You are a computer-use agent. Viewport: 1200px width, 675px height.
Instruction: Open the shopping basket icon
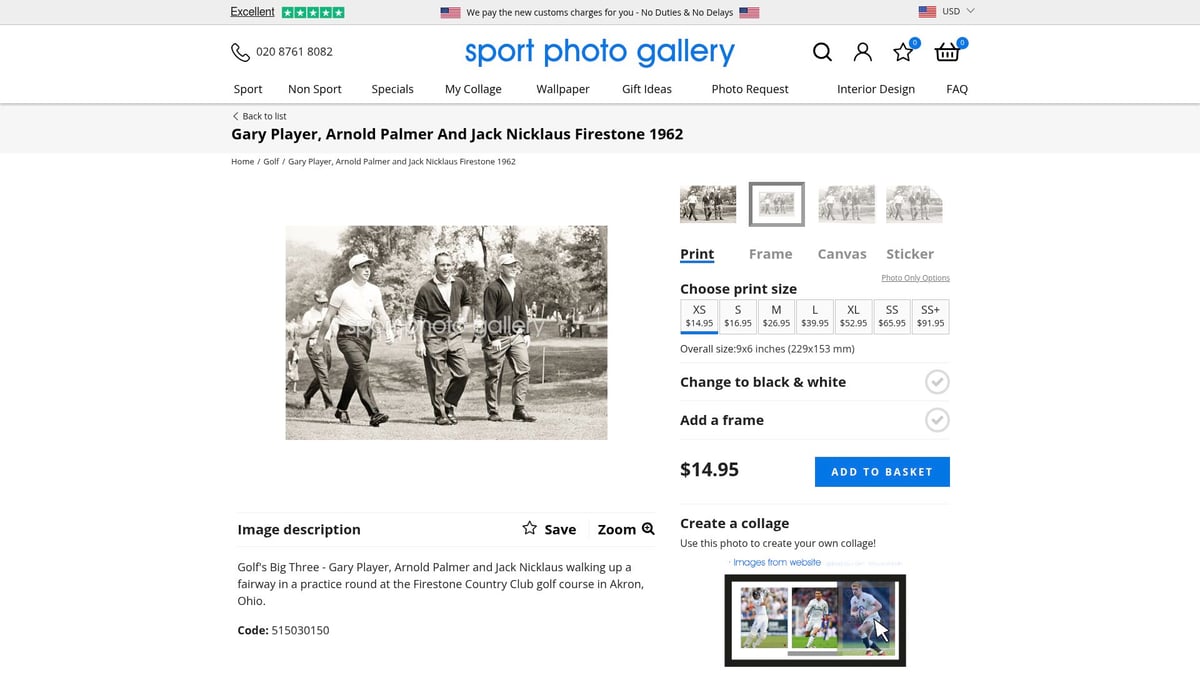(x=946, y=52)
